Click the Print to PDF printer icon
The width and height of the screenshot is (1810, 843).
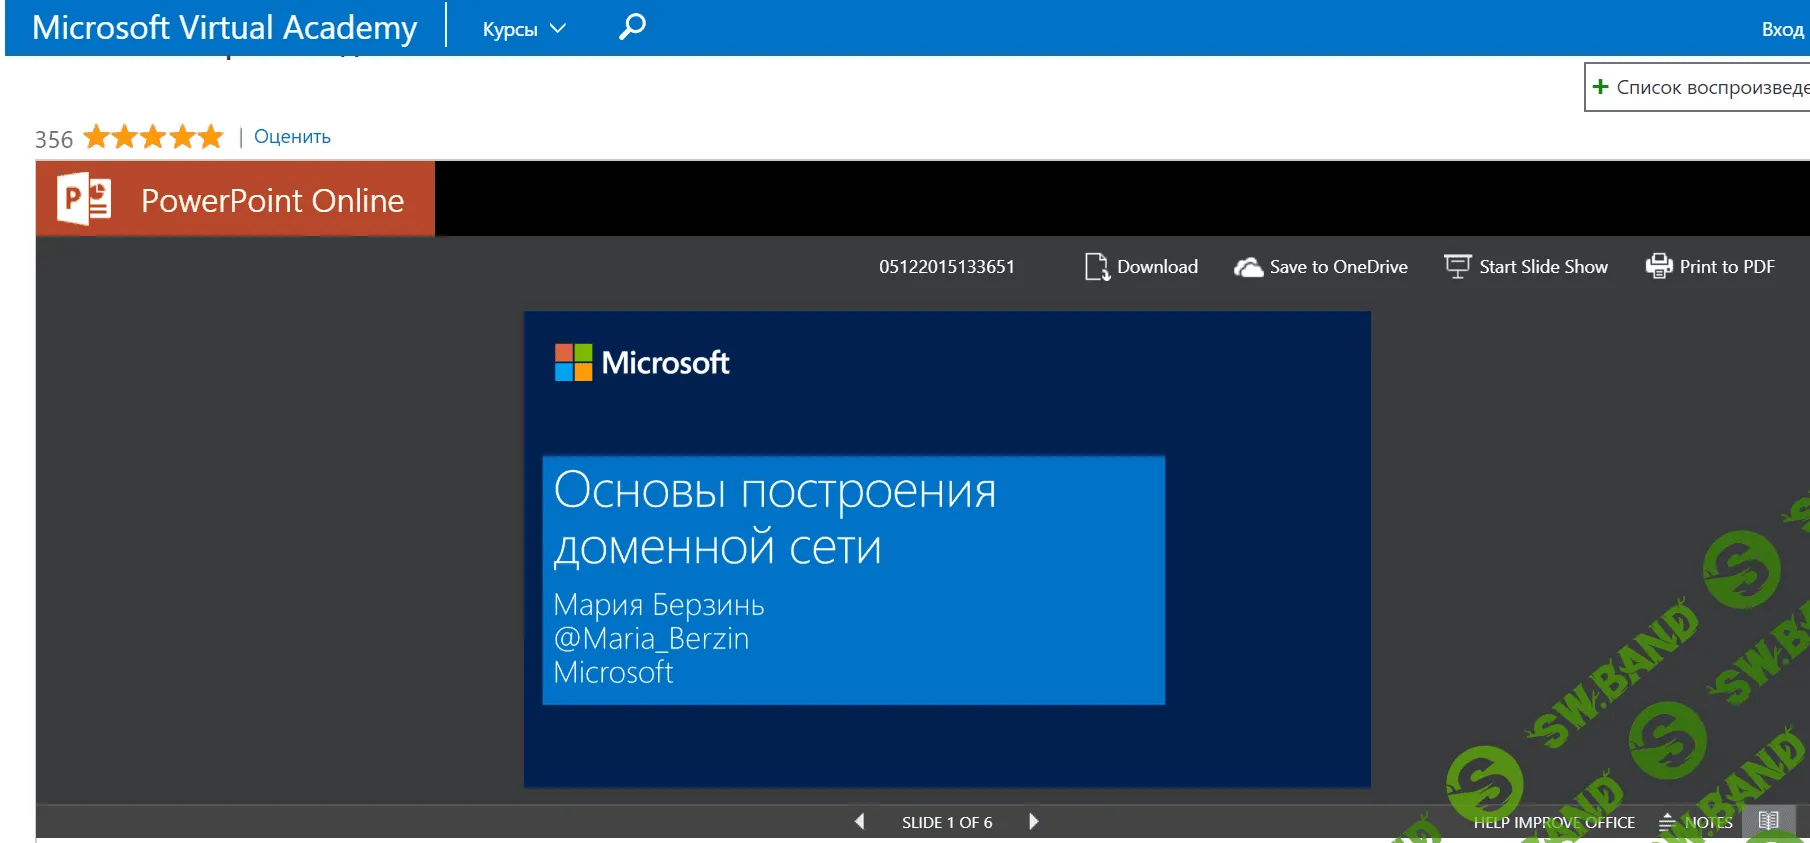pos(1658,266)
